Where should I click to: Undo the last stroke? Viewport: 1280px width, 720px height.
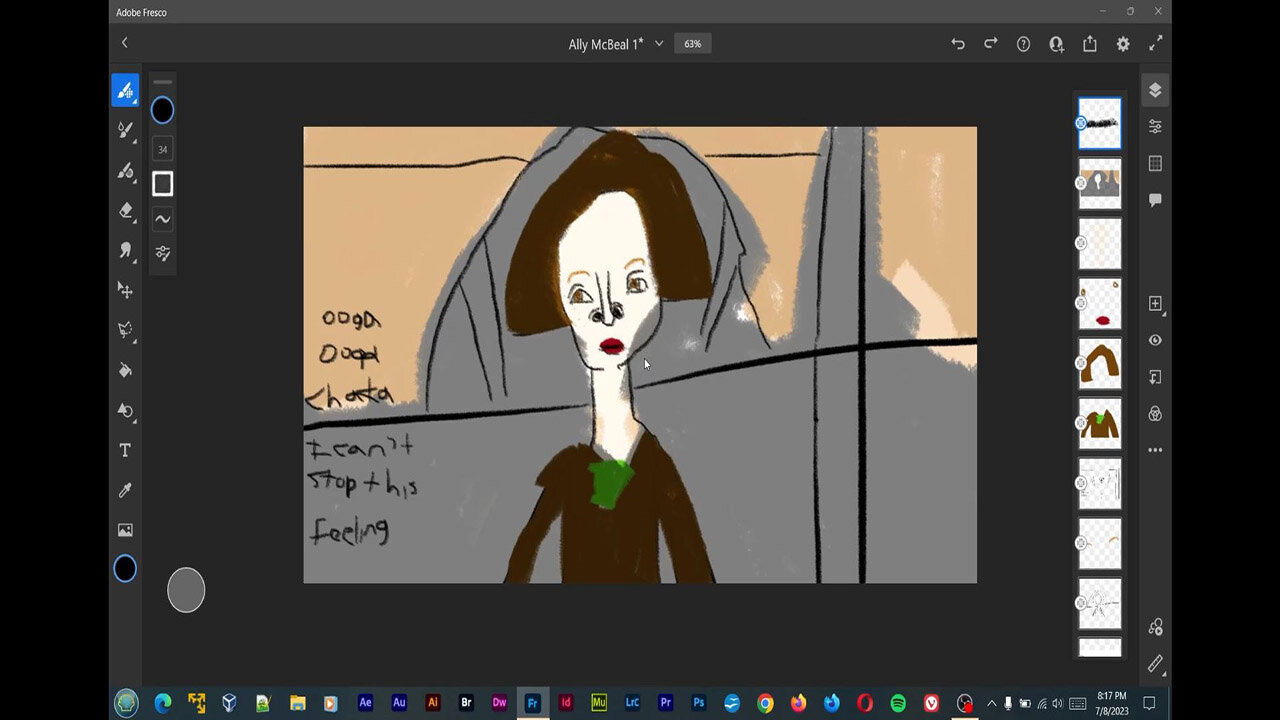coord(958,44)
